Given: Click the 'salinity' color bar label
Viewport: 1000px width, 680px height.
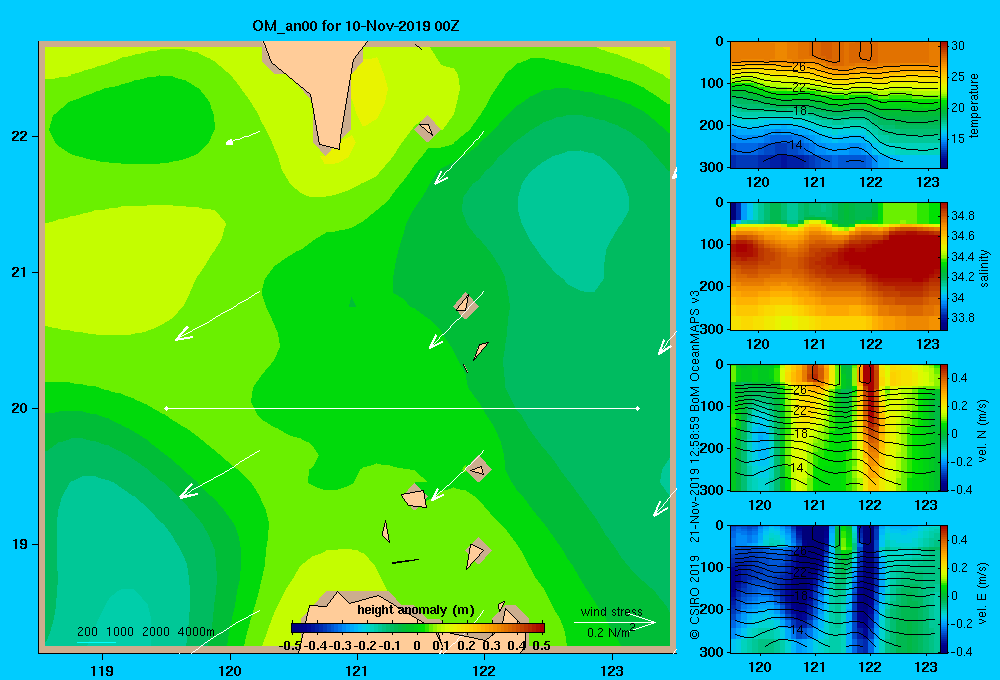Looking at the screenshot, I should (984, 268).
